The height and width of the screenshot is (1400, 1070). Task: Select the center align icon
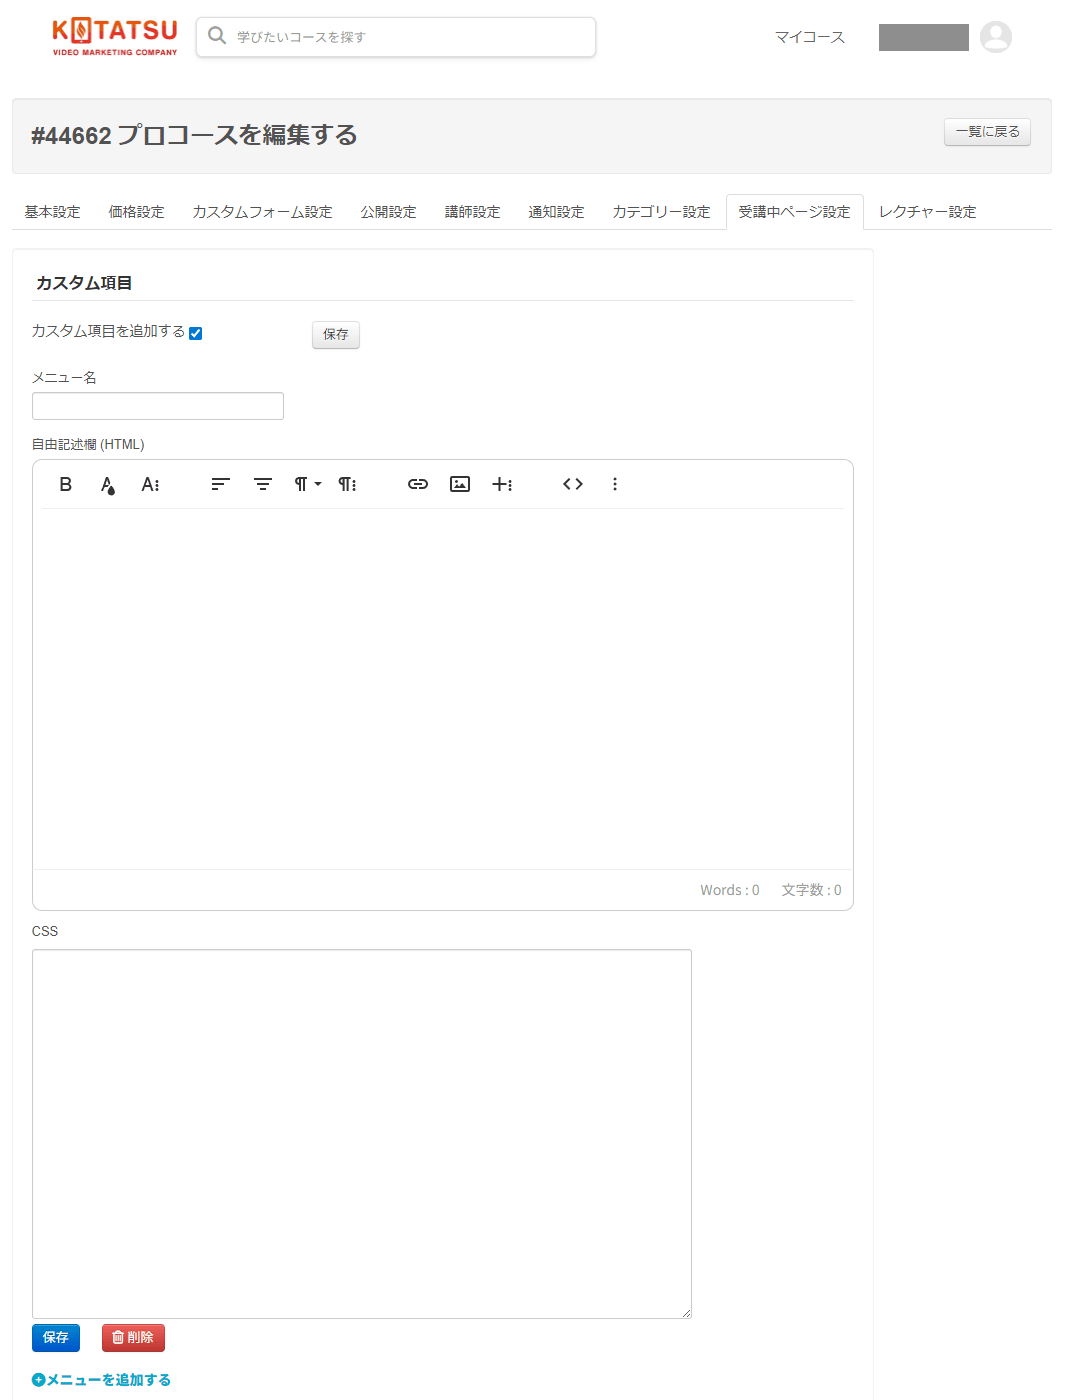[x=262, y=484]
